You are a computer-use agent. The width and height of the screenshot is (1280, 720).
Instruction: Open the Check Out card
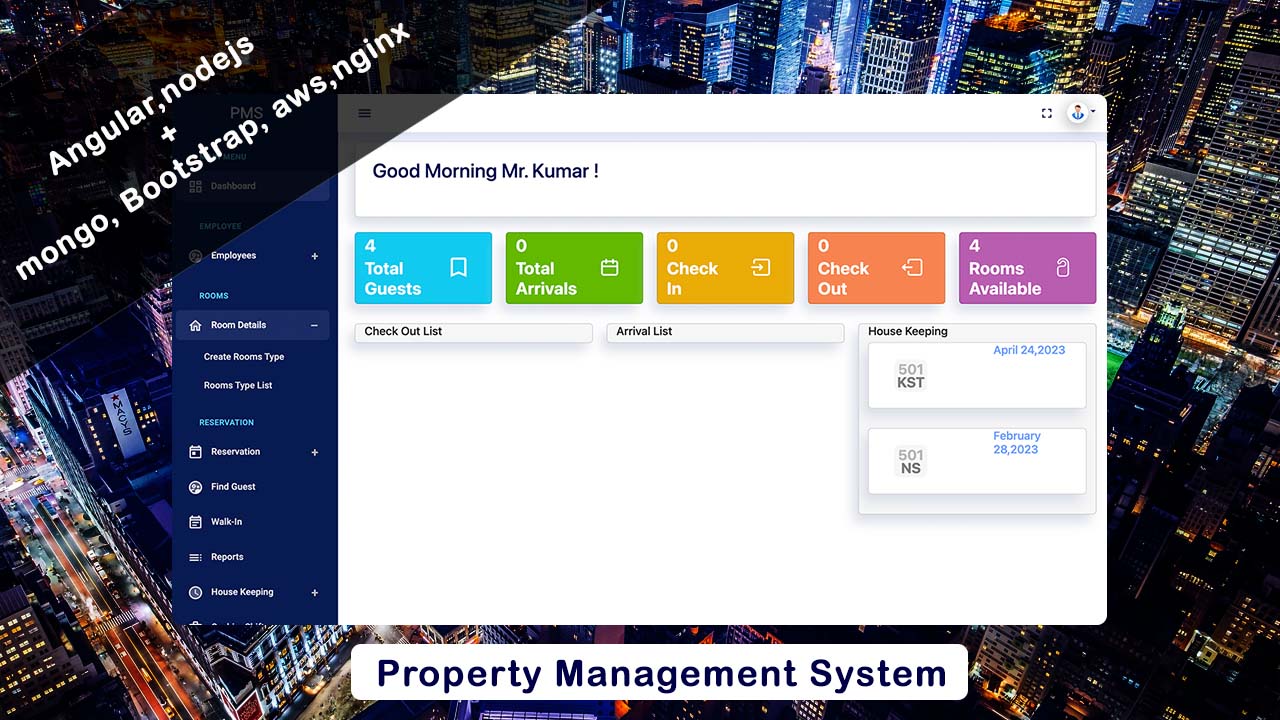point(876,268)
